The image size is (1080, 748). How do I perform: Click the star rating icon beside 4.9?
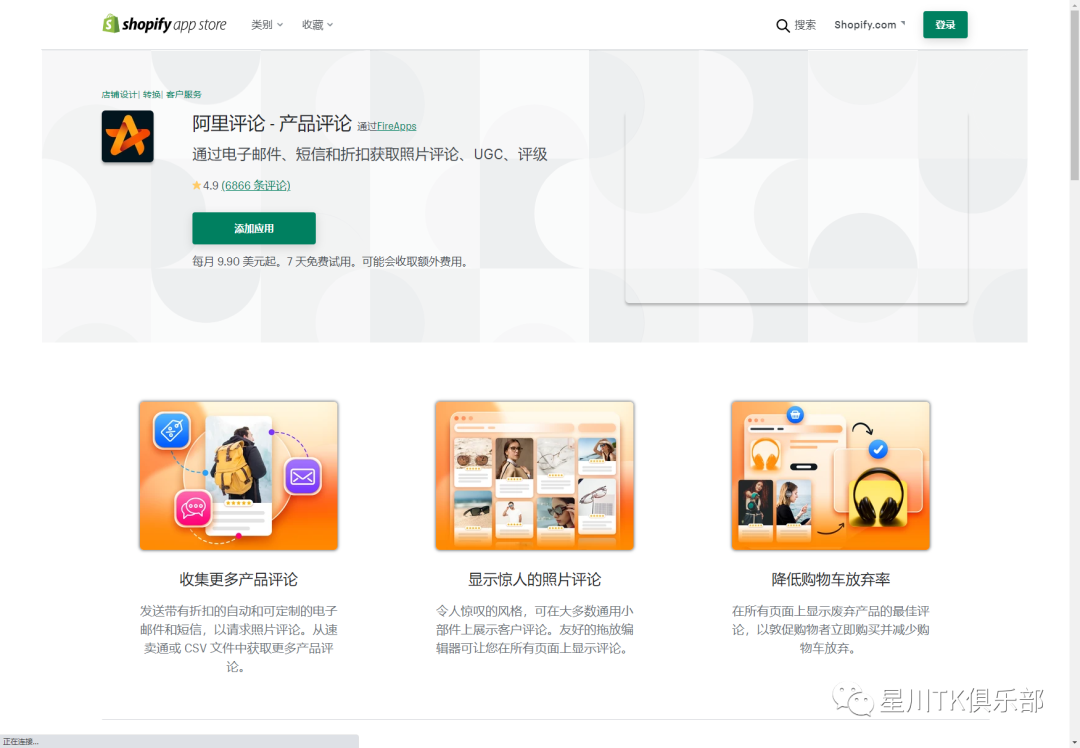[x=196, y=185]
